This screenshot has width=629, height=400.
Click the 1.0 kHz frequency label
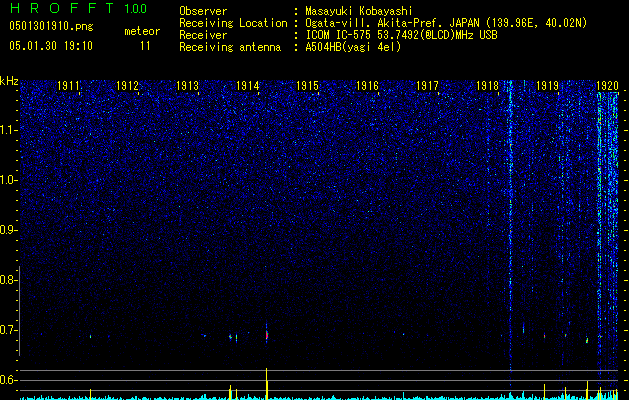pos(8,180)
